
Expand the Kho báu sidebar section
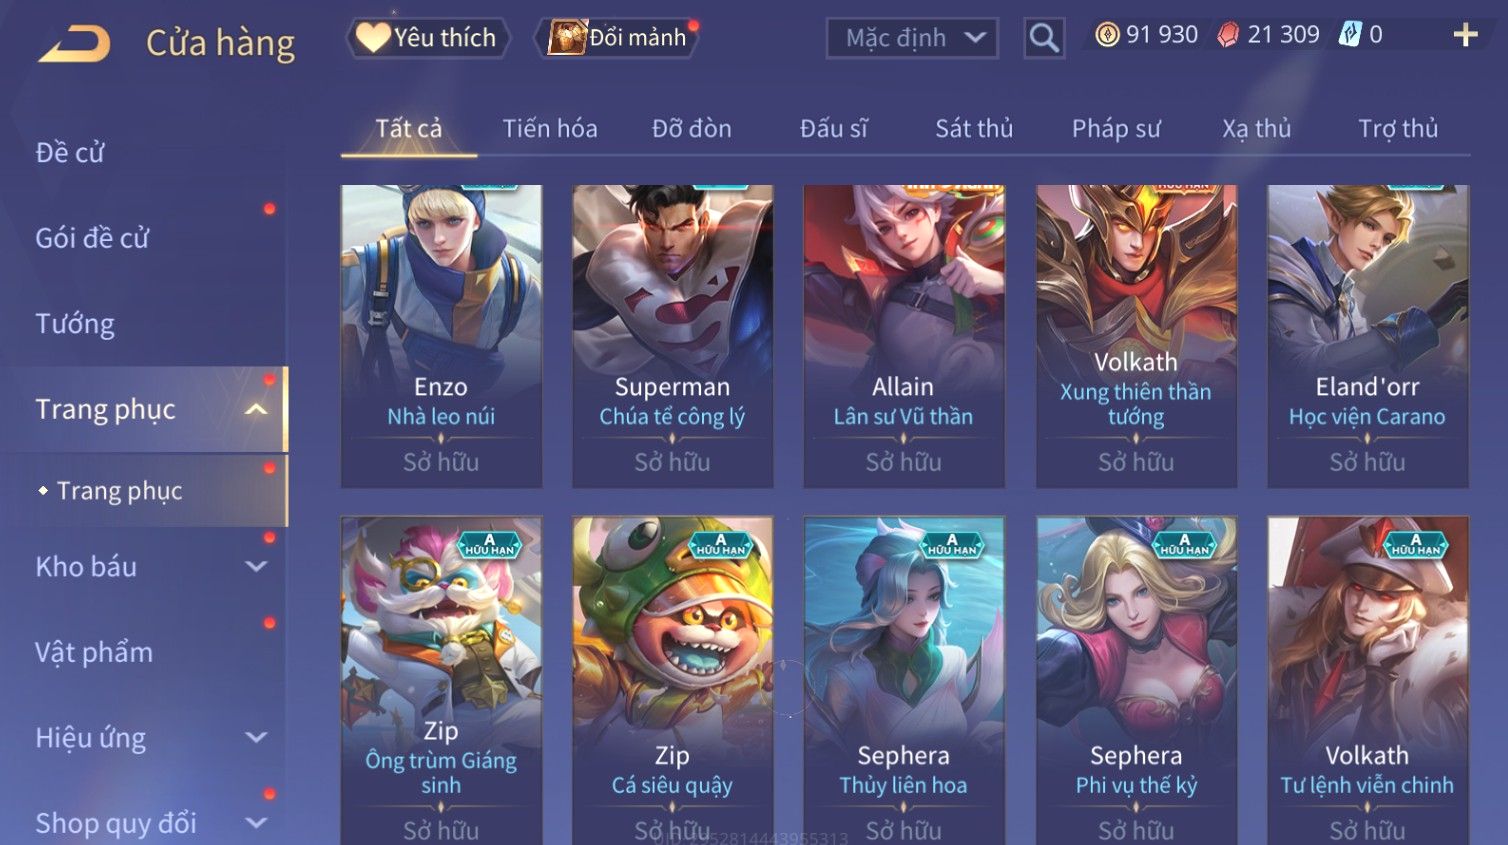pos(256,566)
